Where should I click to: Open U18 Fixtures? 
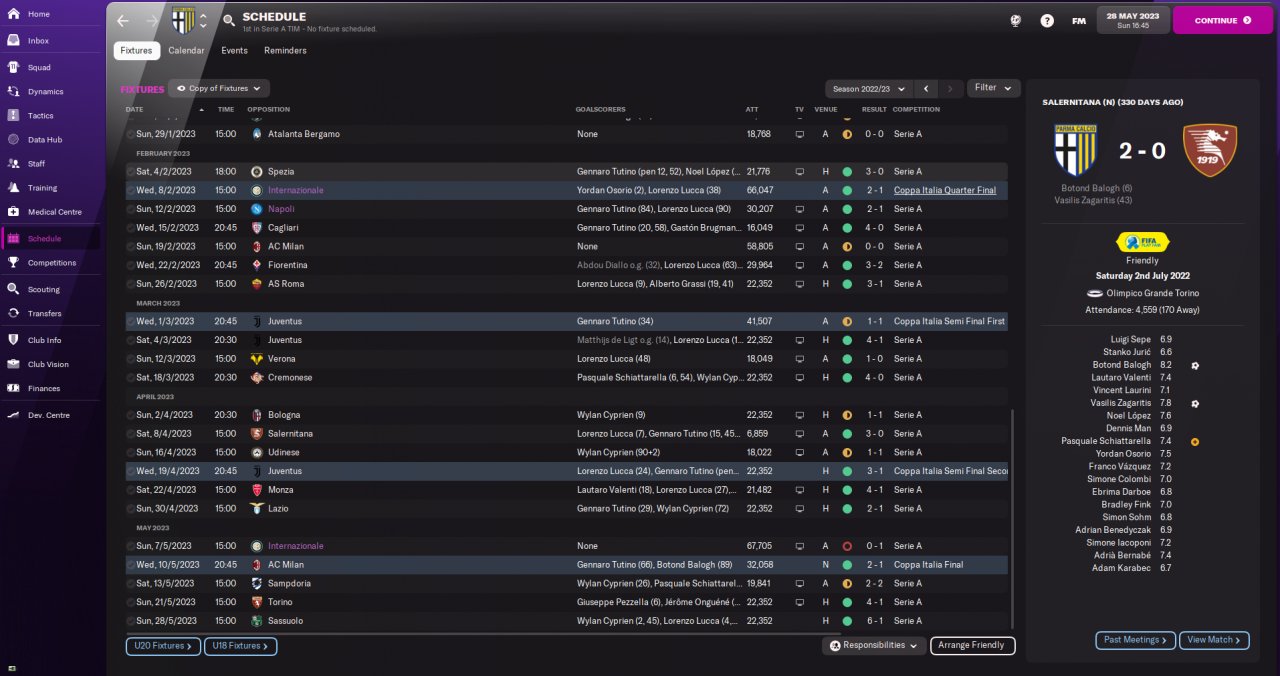pyautogui.click(x=241, y=646)
